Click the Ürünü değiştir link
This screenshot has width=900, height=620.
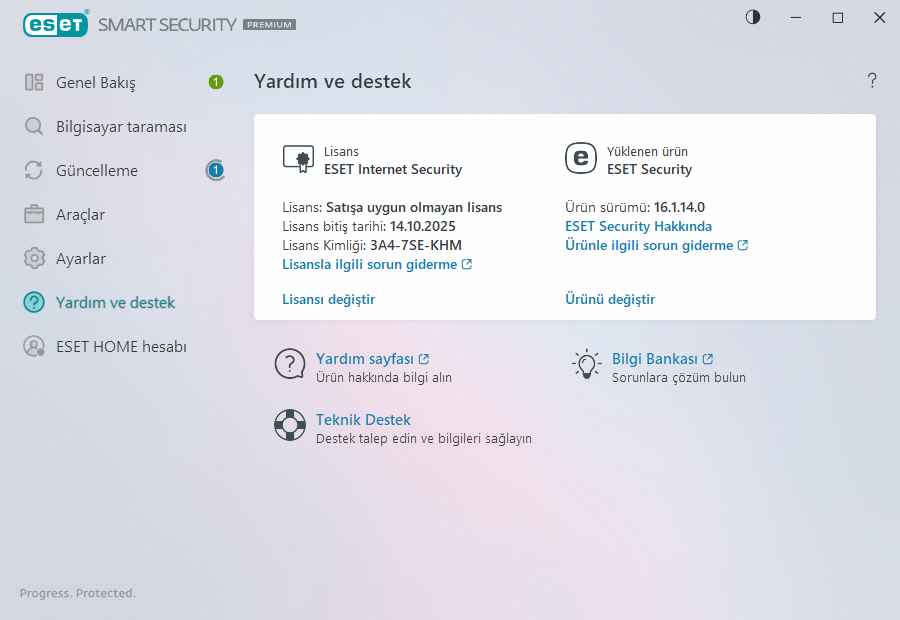pos(610,299)
